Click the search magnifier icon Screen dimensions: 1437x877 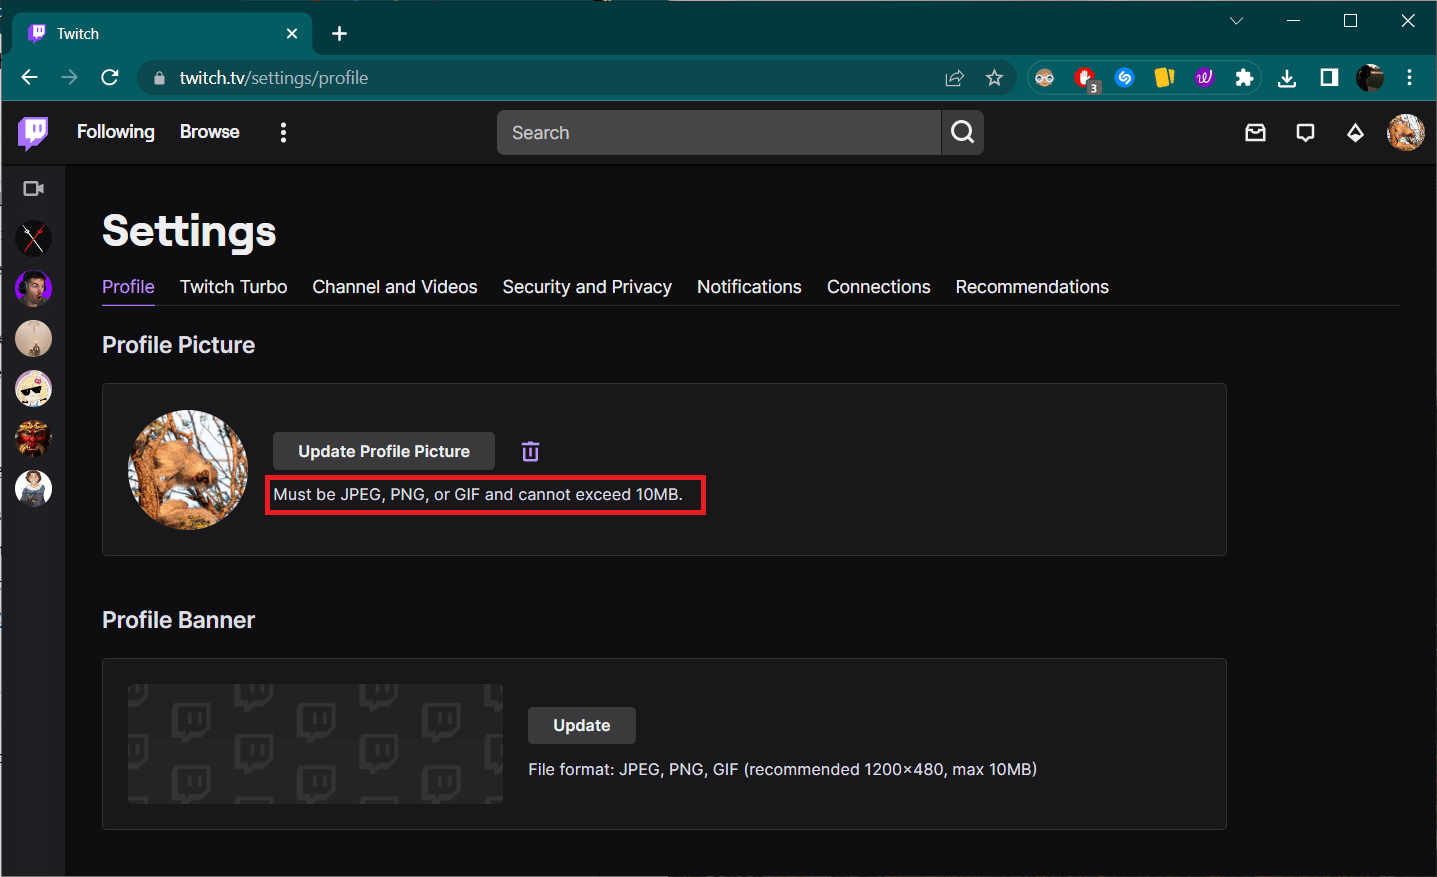pyautogui.click(x=961, y=132)
